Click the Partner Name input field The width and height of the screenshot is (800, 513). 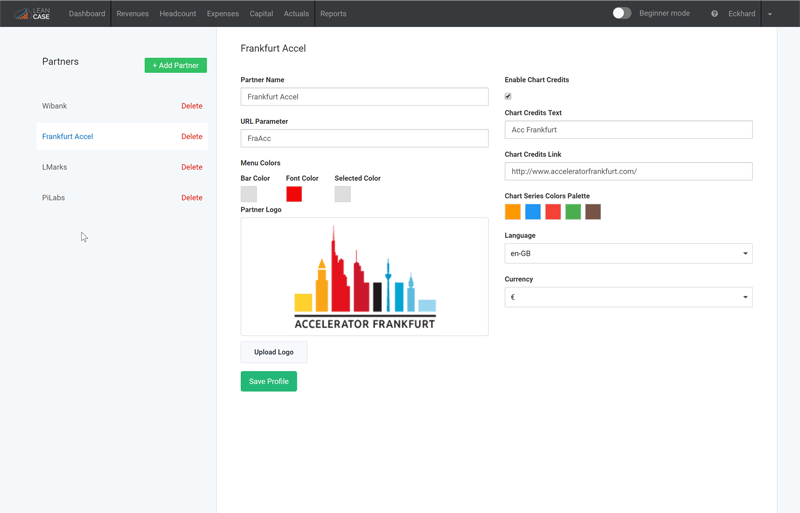pyautogui.click(x=364, y=97)
